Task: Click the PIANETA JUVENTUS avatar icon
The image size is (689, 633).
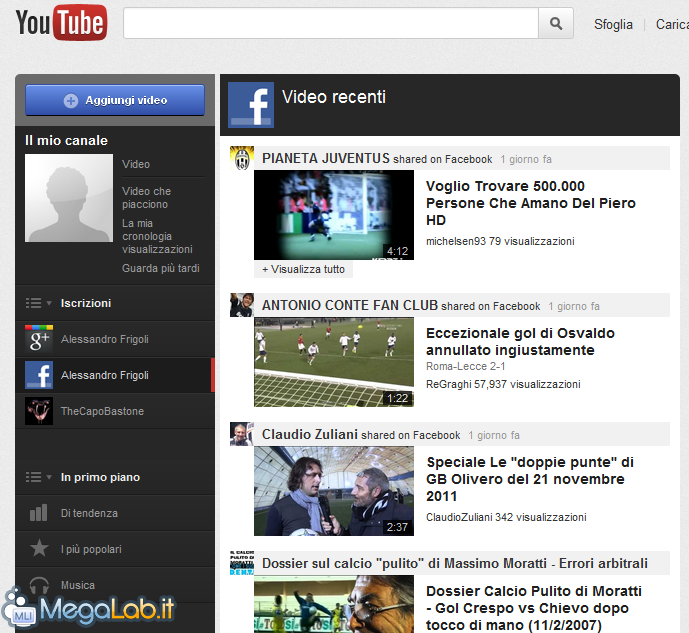Action: click(242, 158)
